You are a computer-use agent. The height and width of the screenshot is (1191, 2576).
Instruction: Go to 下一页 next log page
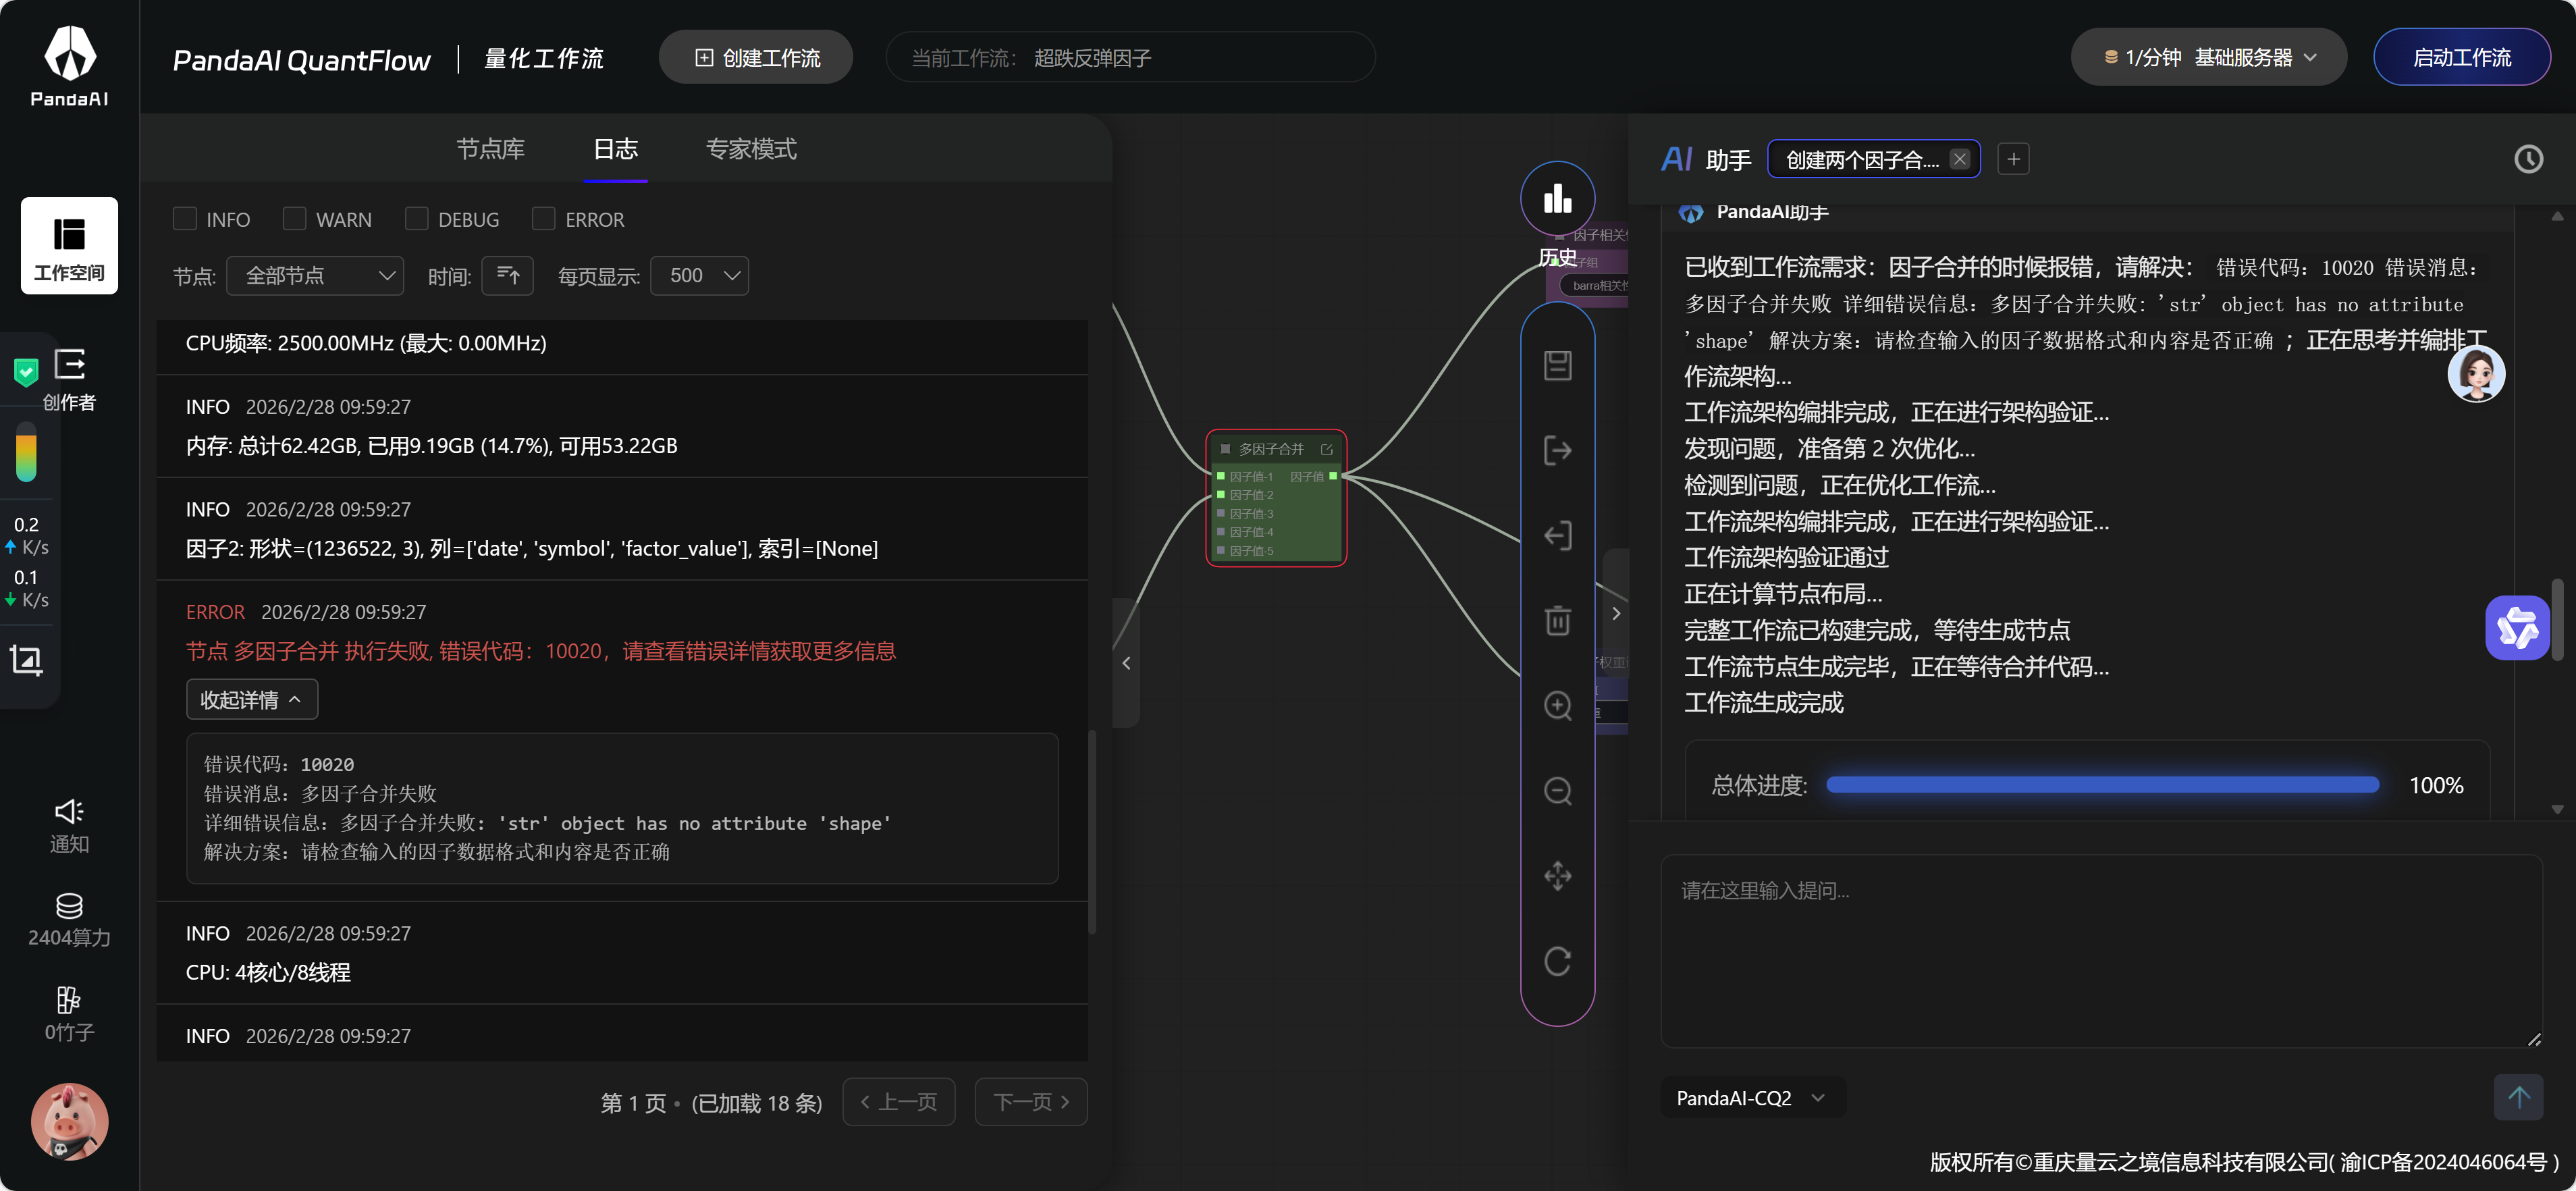tap(1031, 1101)
